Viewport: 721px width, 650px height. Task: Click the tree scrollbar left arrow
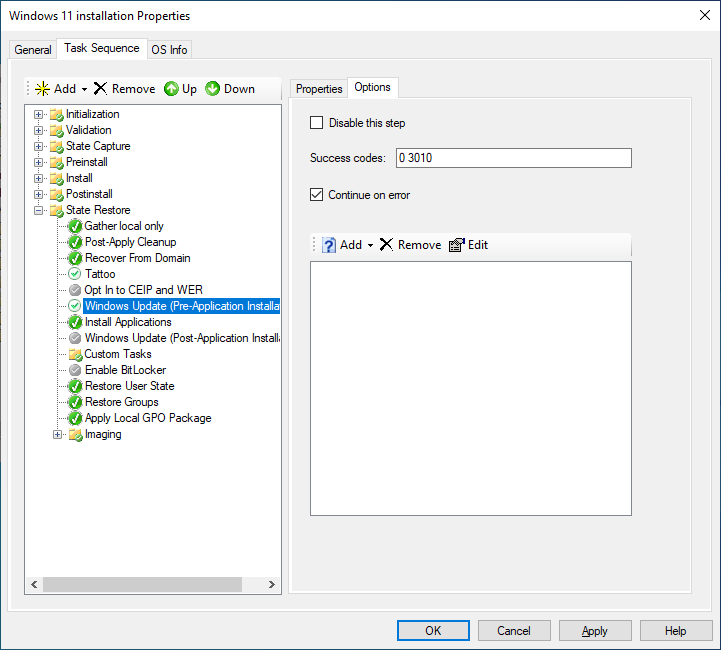pos(34,584)
